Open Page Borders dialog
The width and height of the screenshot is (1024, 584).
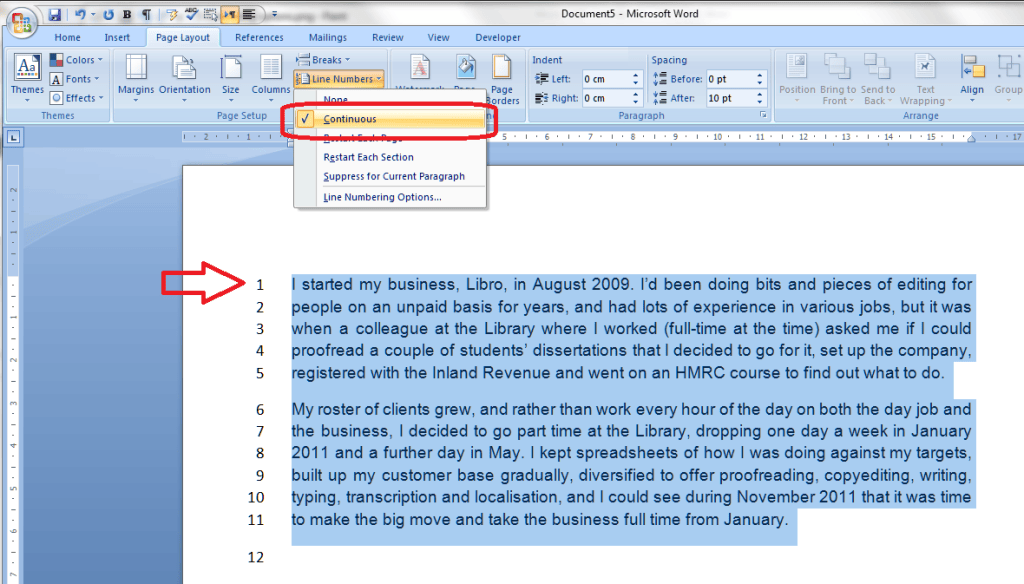502,78
